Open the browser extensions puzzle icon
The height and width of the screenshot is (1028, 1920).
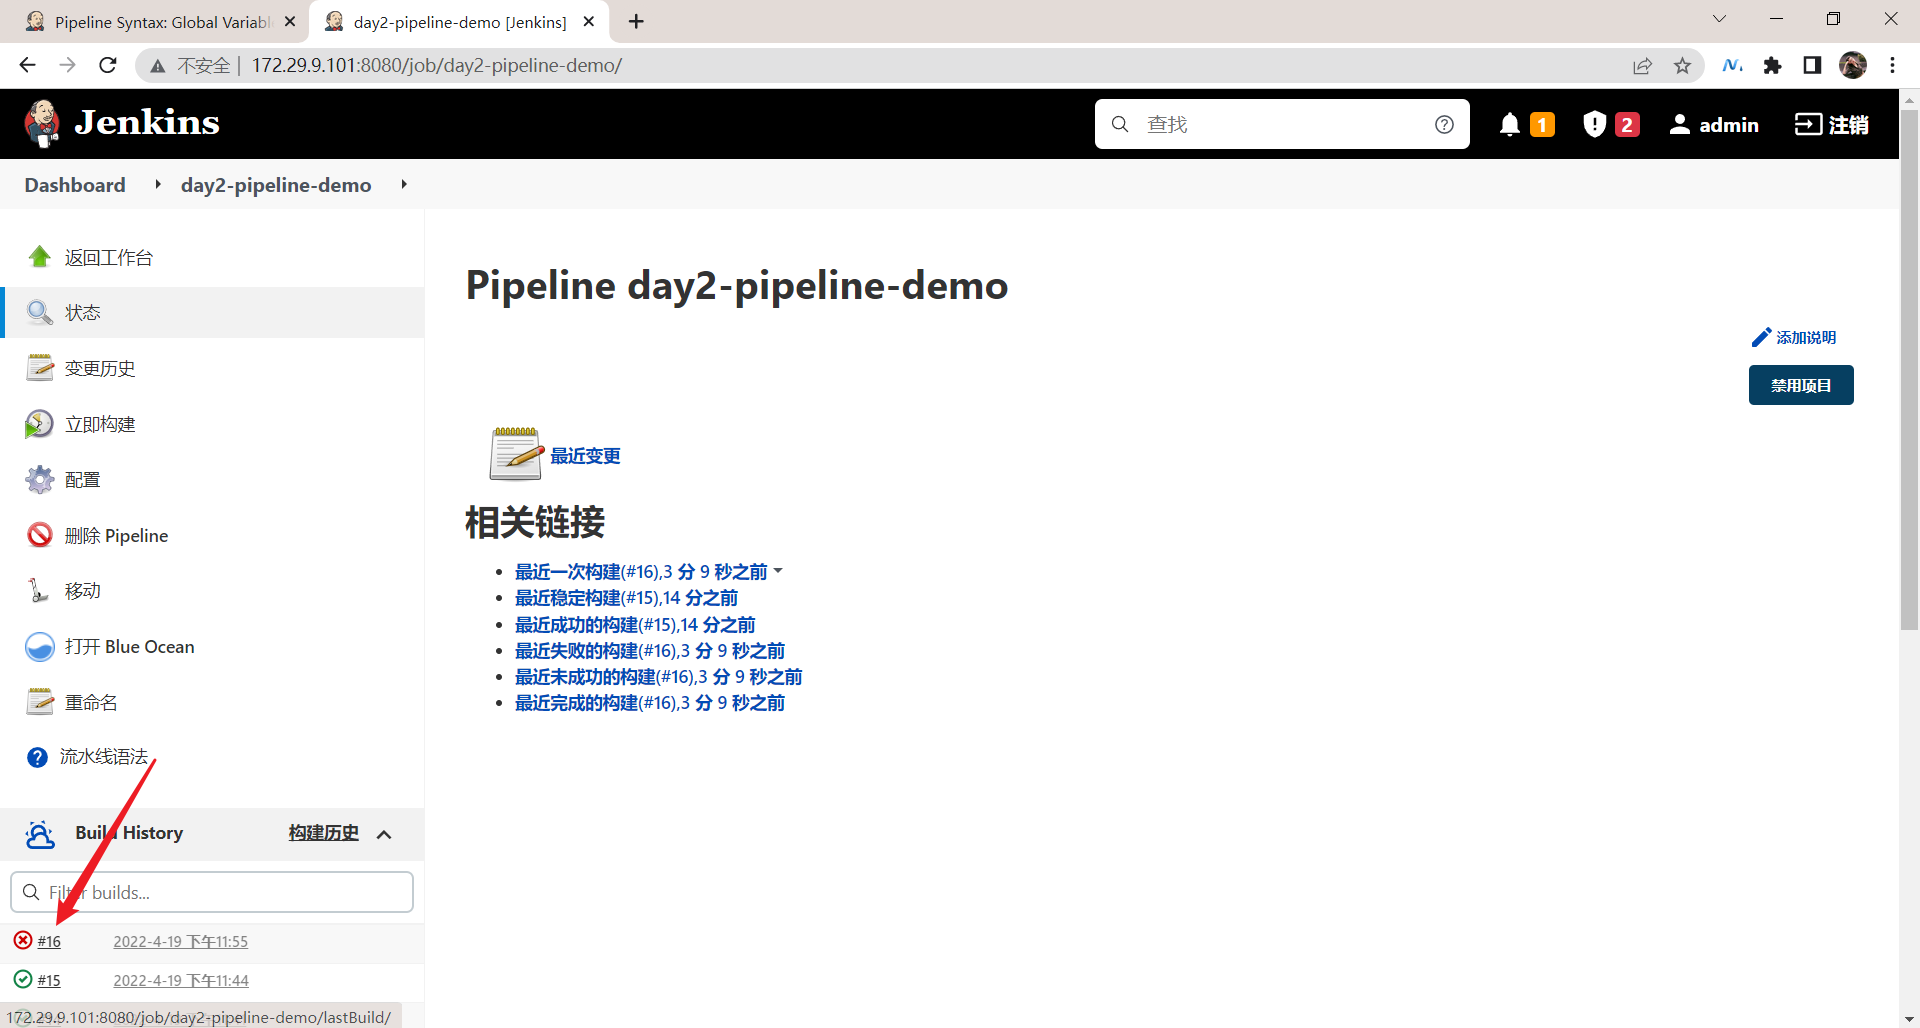pos(1773,66)
